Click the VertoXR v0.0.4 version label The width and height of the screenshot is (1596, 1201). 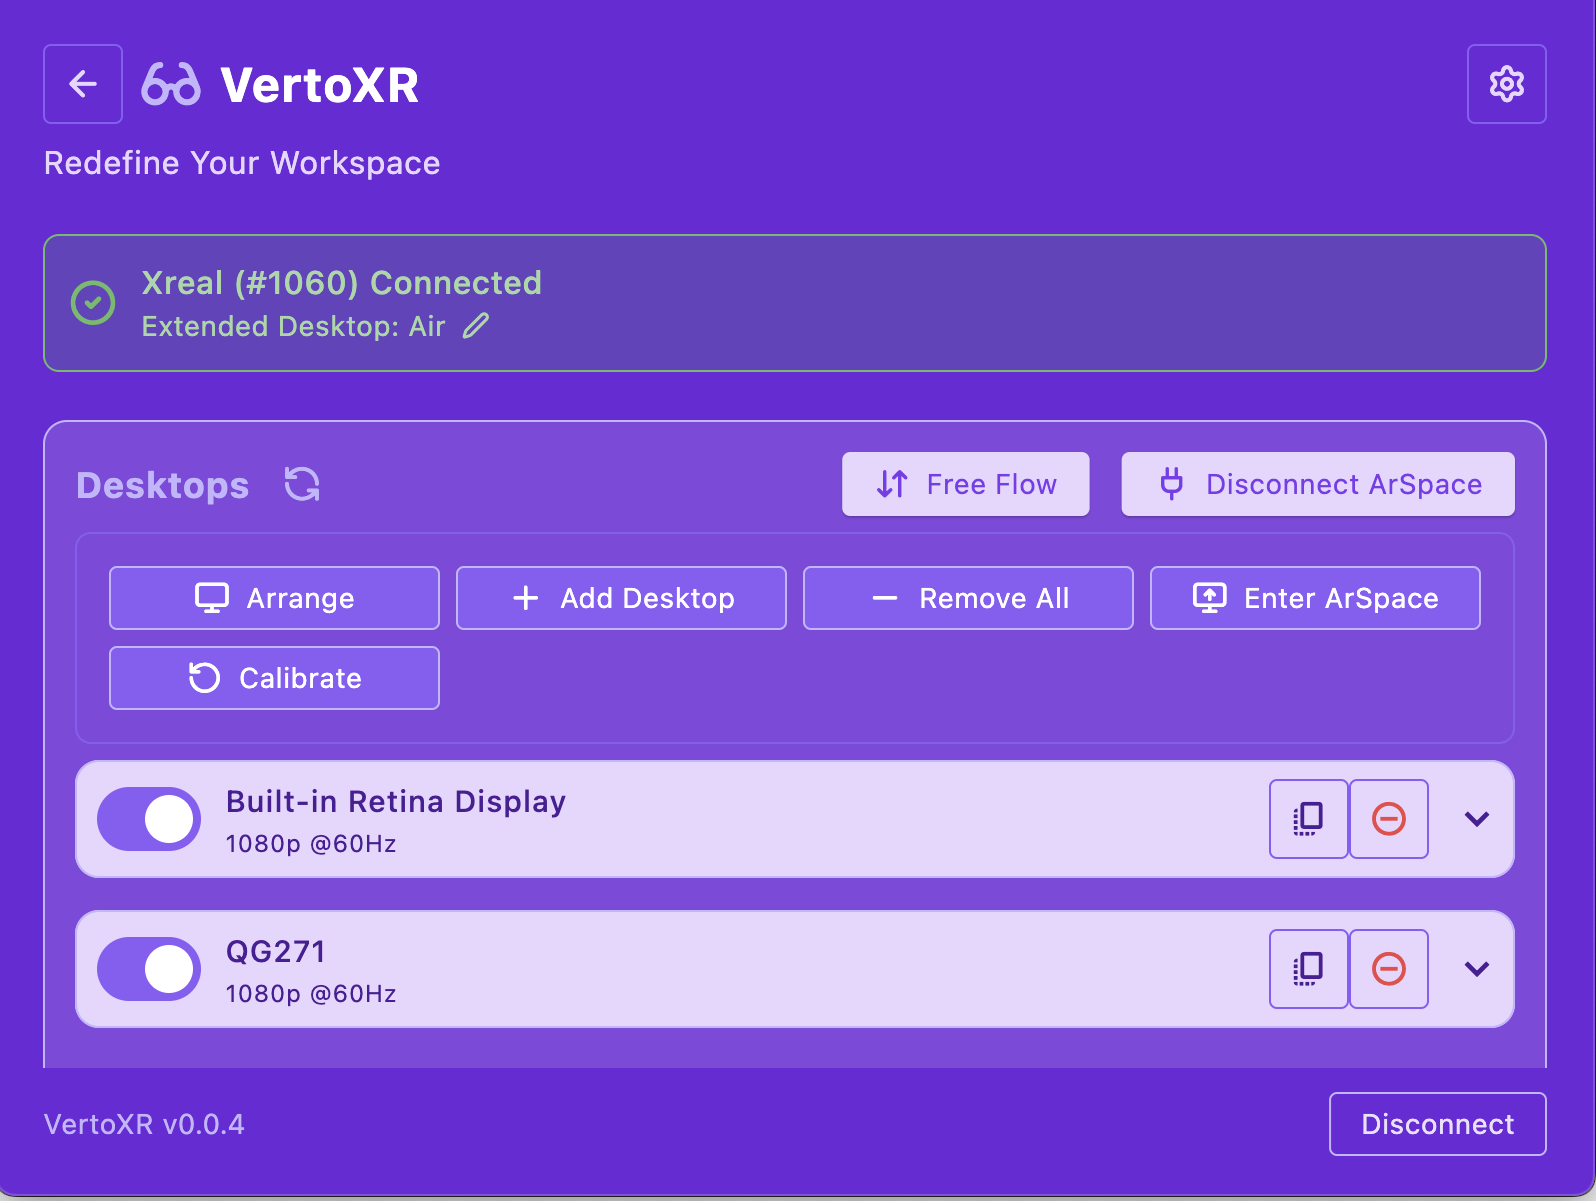tap(144, 1124)
